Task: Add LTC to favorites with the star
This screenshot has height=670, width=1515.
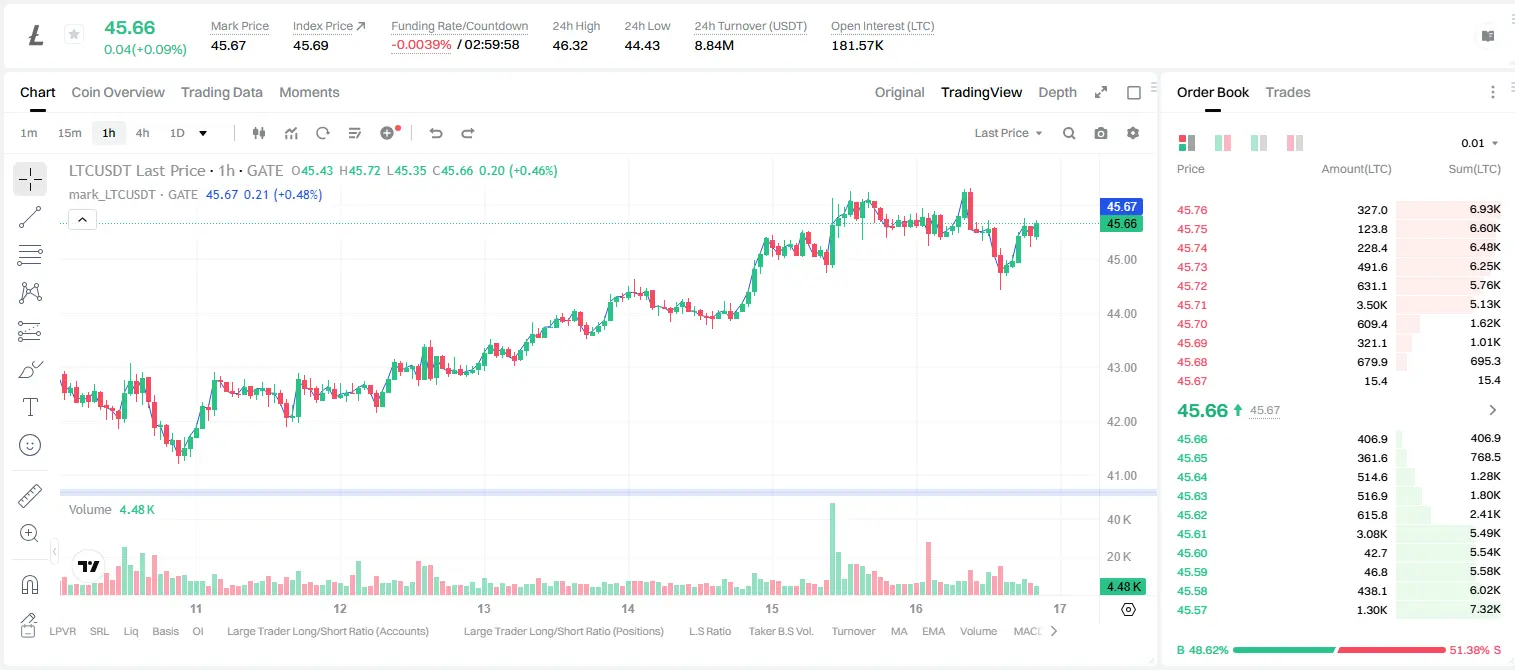Action: click(x=74, y=35)
